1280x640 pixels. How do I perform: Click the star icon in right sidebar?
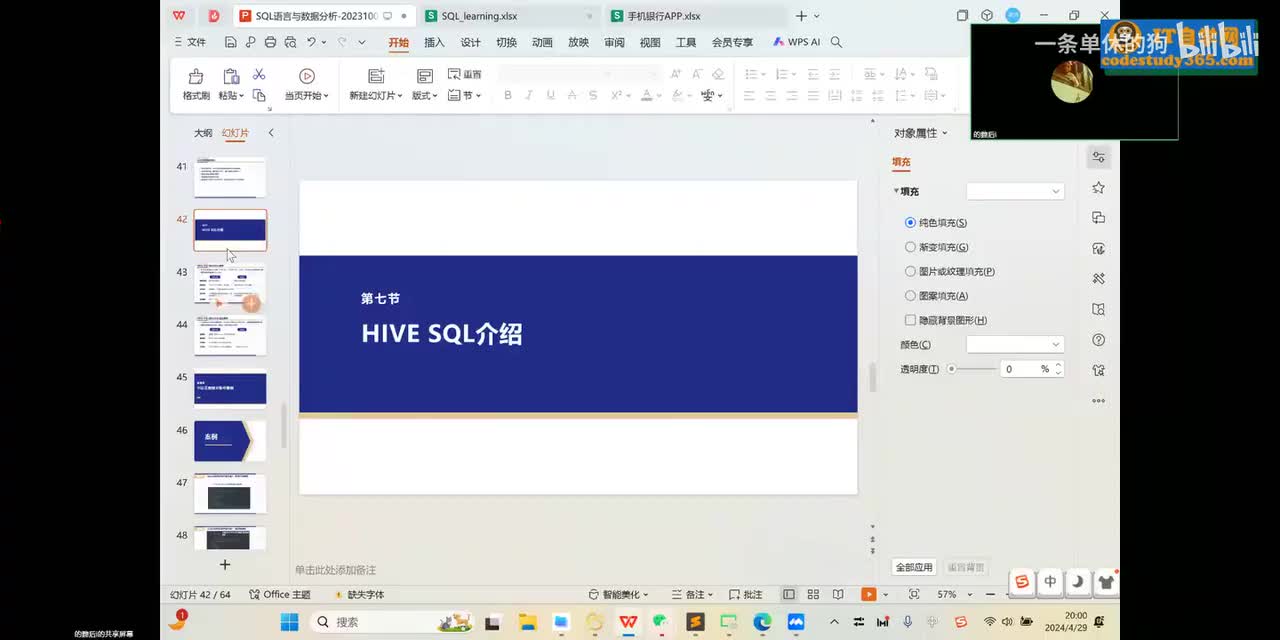1099,188
